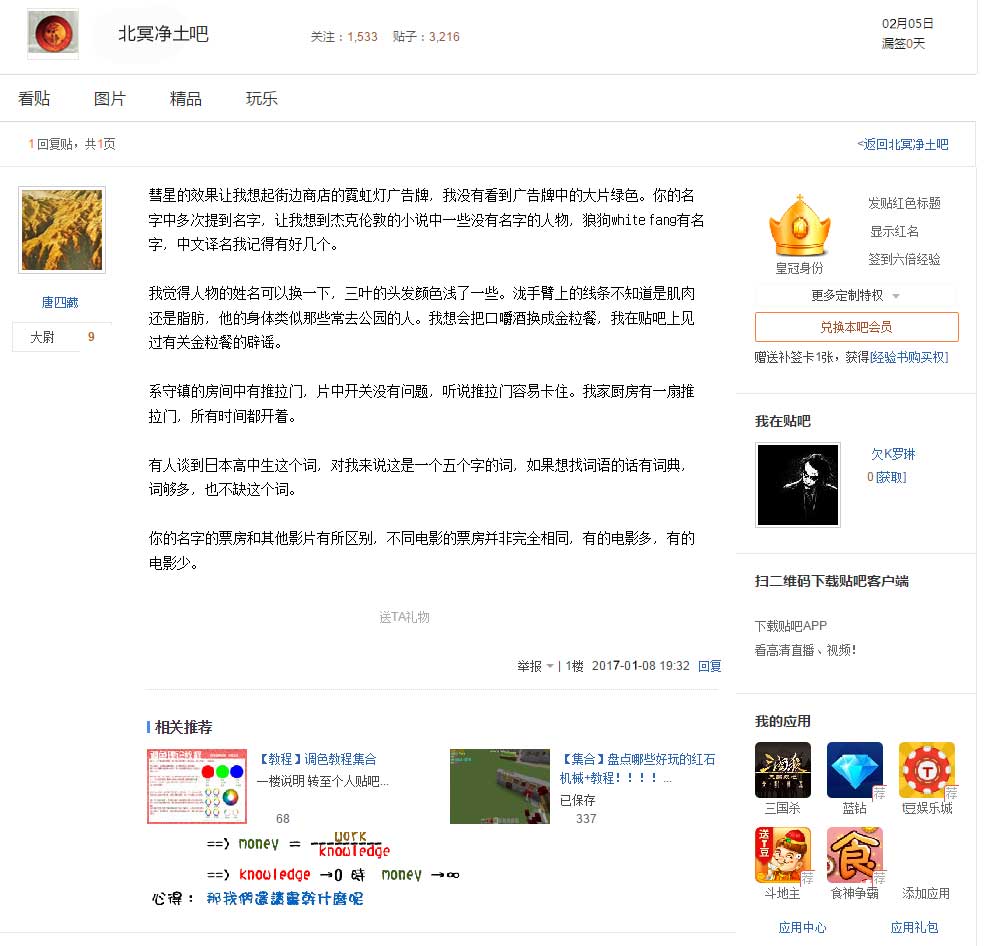The width and height of the screenshot is (994, 946).
Task: Click 兑换本吧会员 button
Action: click(856, 327)
